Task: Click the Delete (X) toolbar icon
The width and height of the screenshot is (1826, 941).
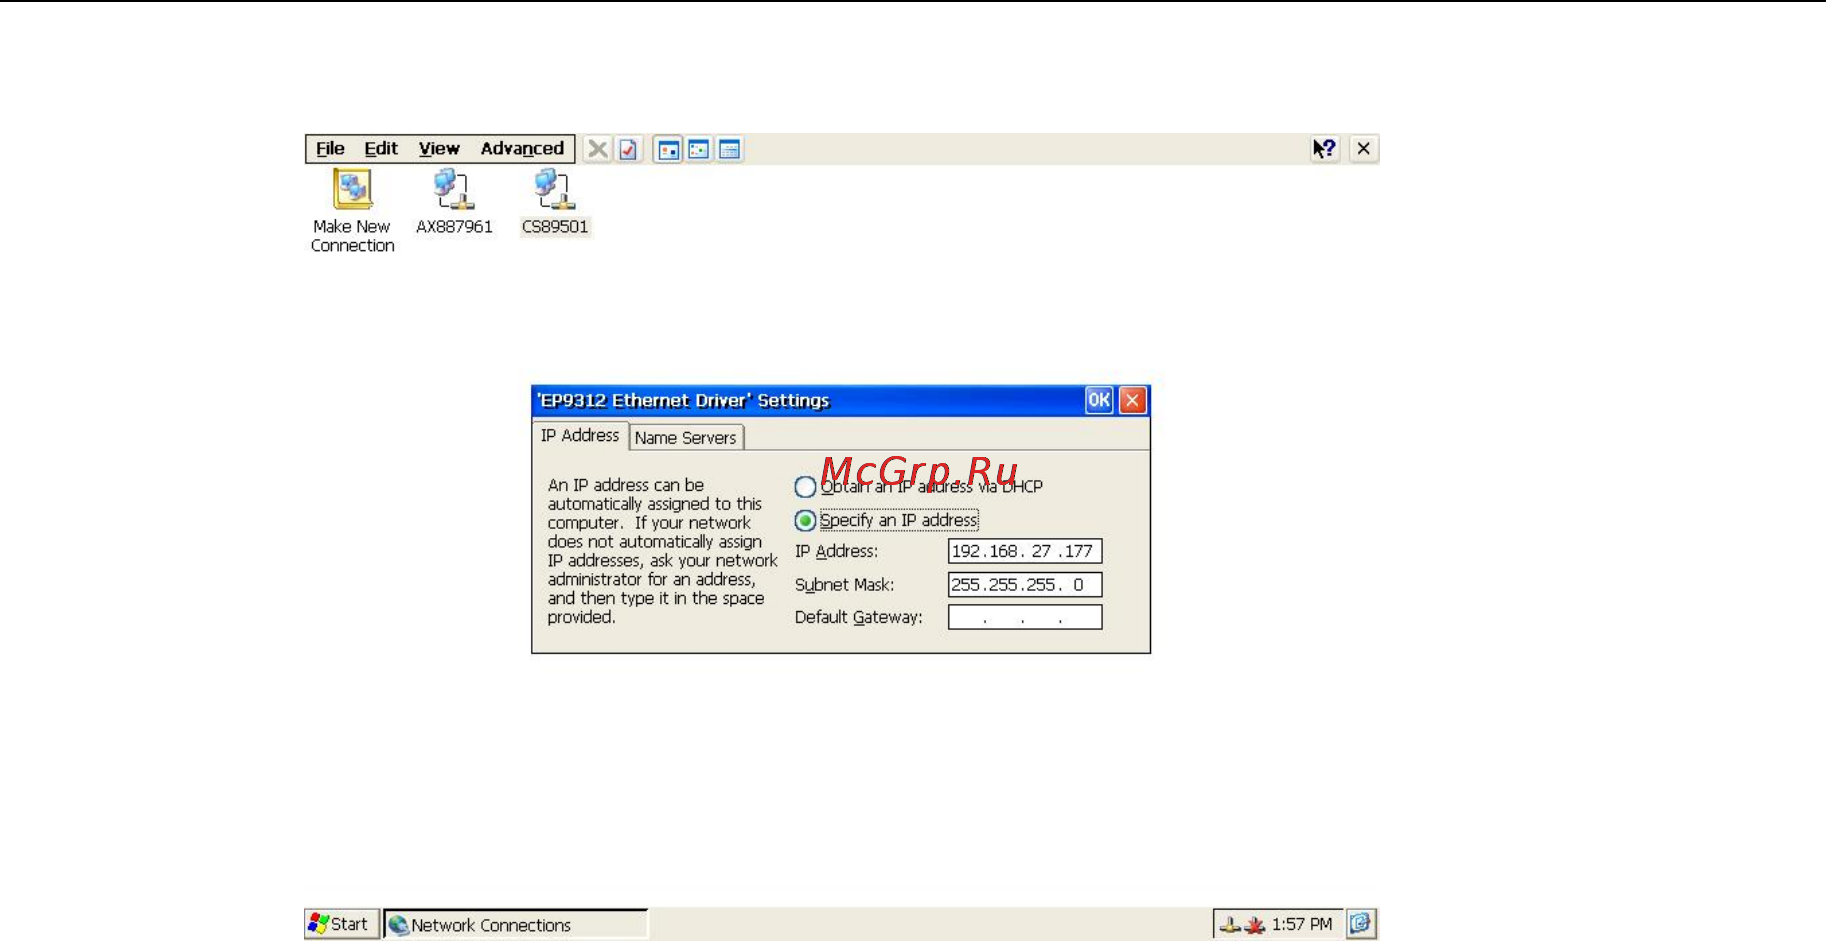Action: click(x=597, y=149)
